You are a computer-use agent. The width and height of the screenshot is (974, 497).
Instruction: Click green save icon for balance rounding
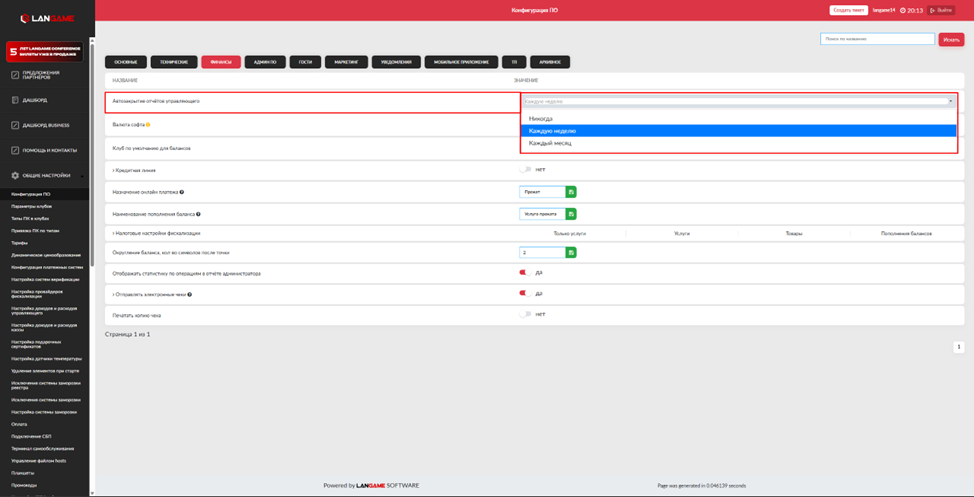click(x=571, y=253)
